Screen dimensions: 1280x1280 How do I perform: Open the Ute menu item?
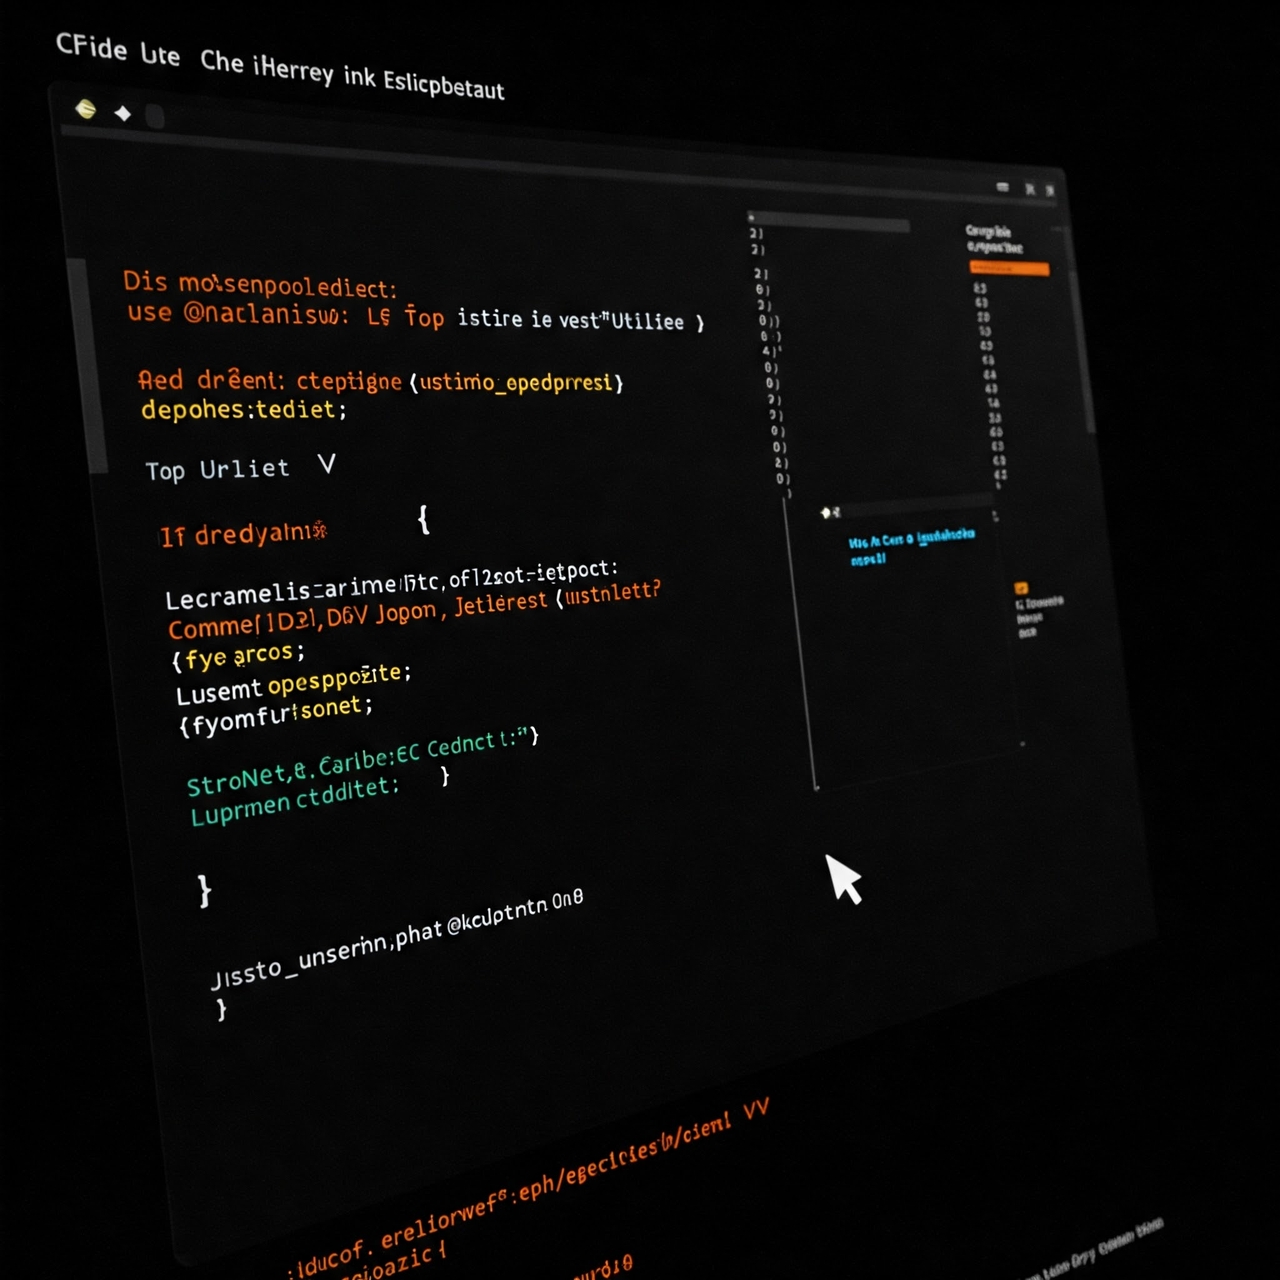[x=160, y=54]
